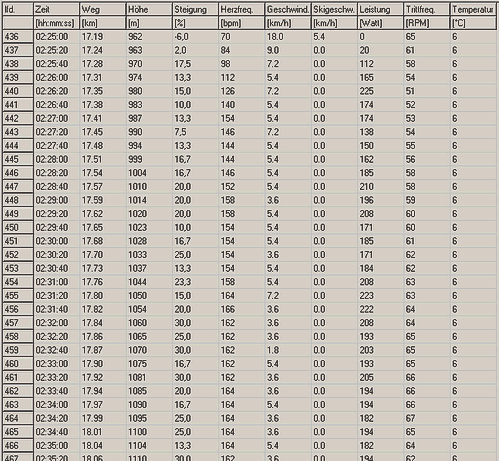Click speed cell 18.0
The width and height of the screenshot is (499, 461).
click(288, 37)
